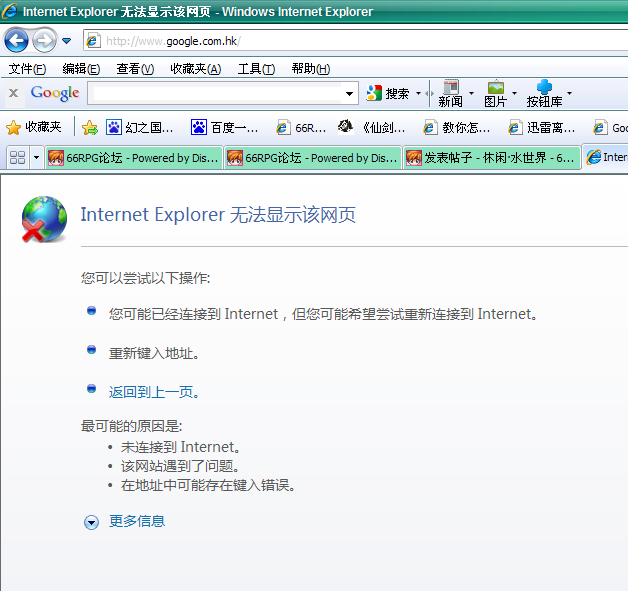Click the IE logo in title bar

[x=9, y=11]
